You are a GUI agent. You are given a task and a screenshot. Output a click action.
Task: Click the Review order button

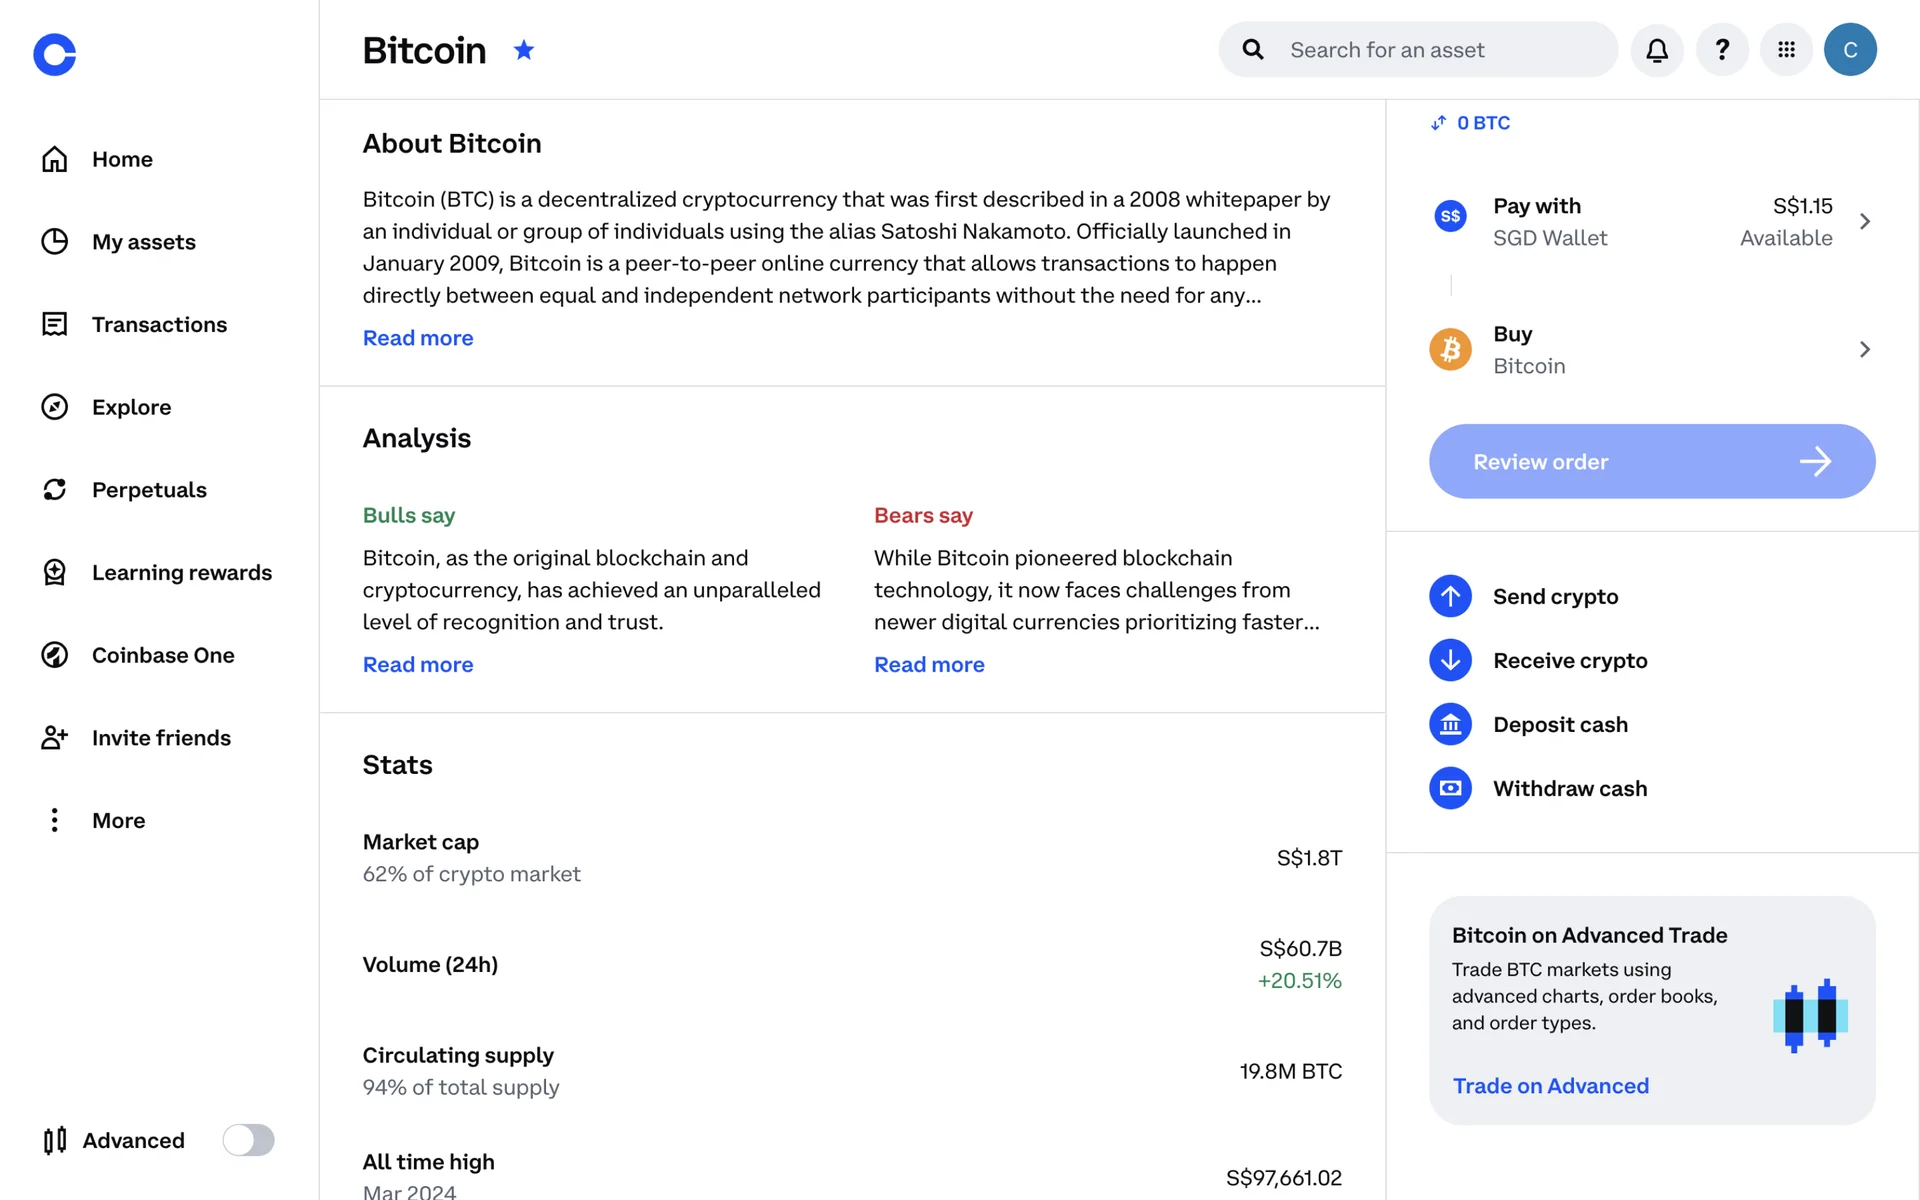(1651, 462)
